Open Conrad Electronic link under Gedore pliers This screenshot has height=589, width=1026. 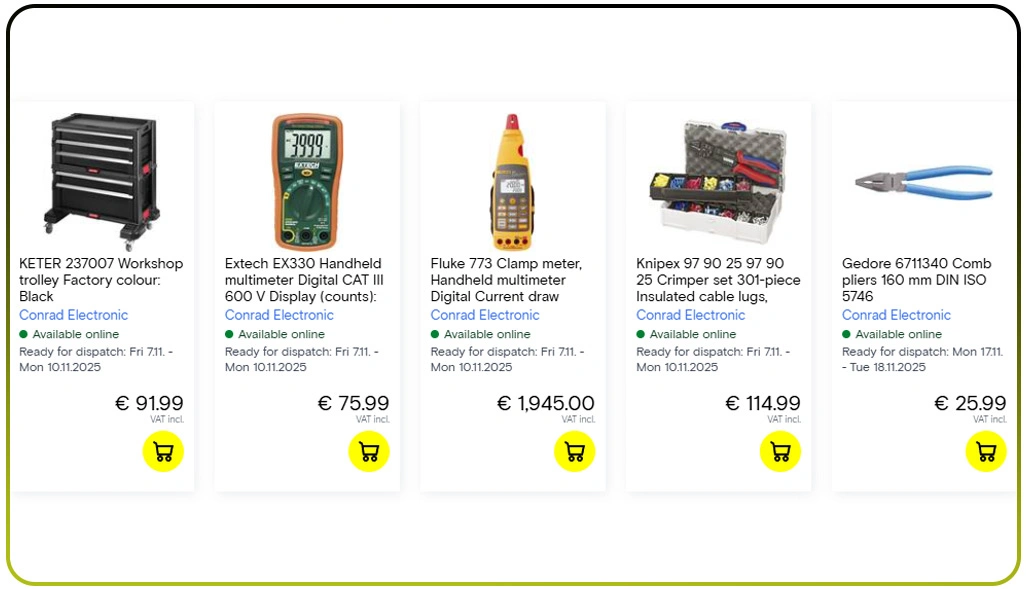pyautogui.click(x=896, y=314)
